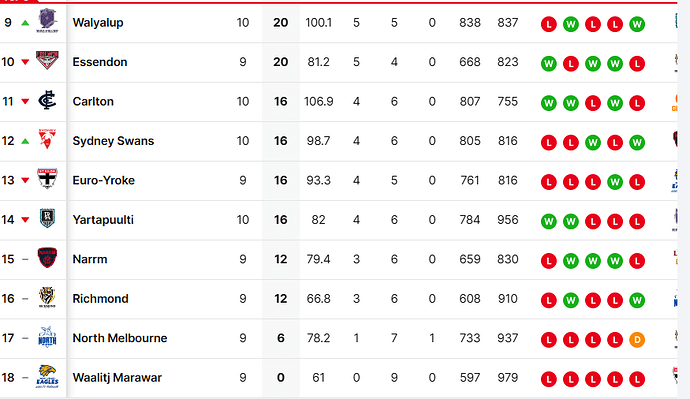Viewport: 690px width, 399px height.
Task: Click the Narrm club logo
Action: (47, 258)
